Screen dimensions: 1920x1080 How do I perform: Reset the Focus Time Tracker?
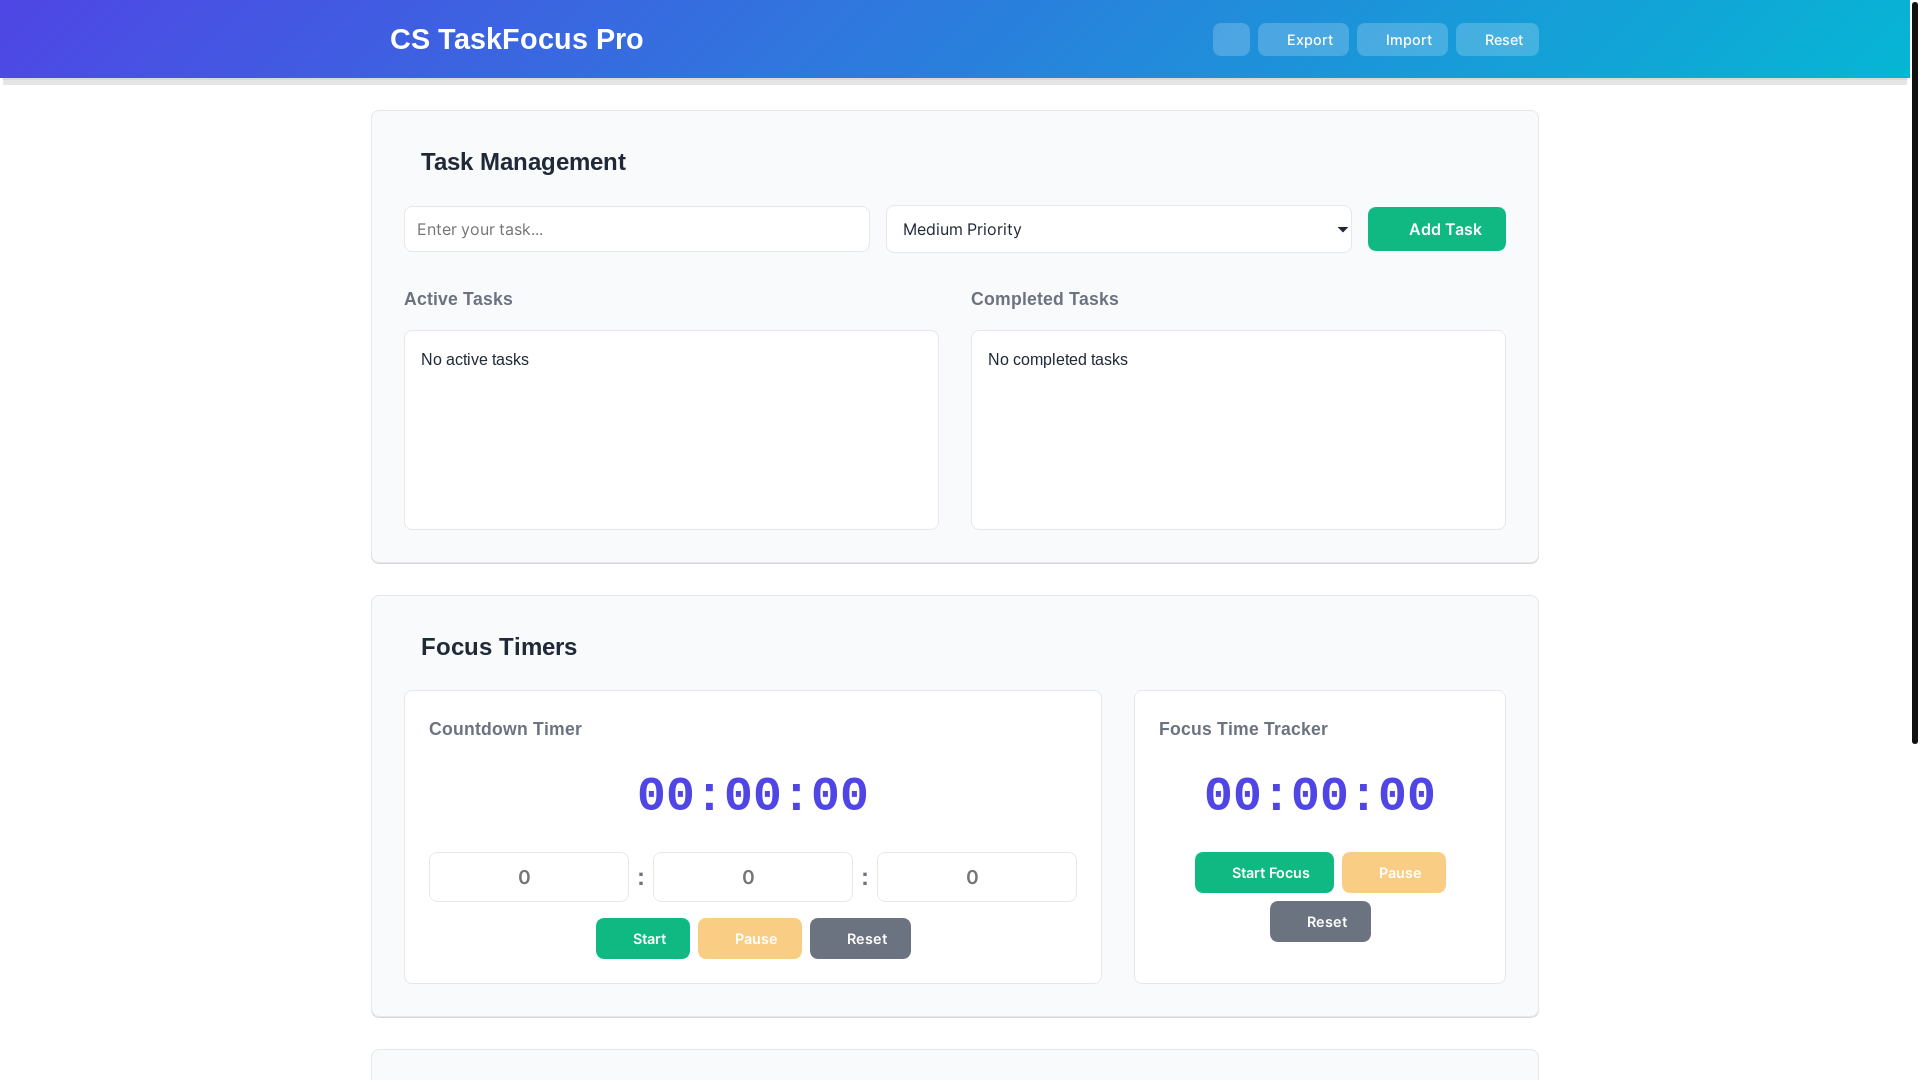tap(1320, 922)
